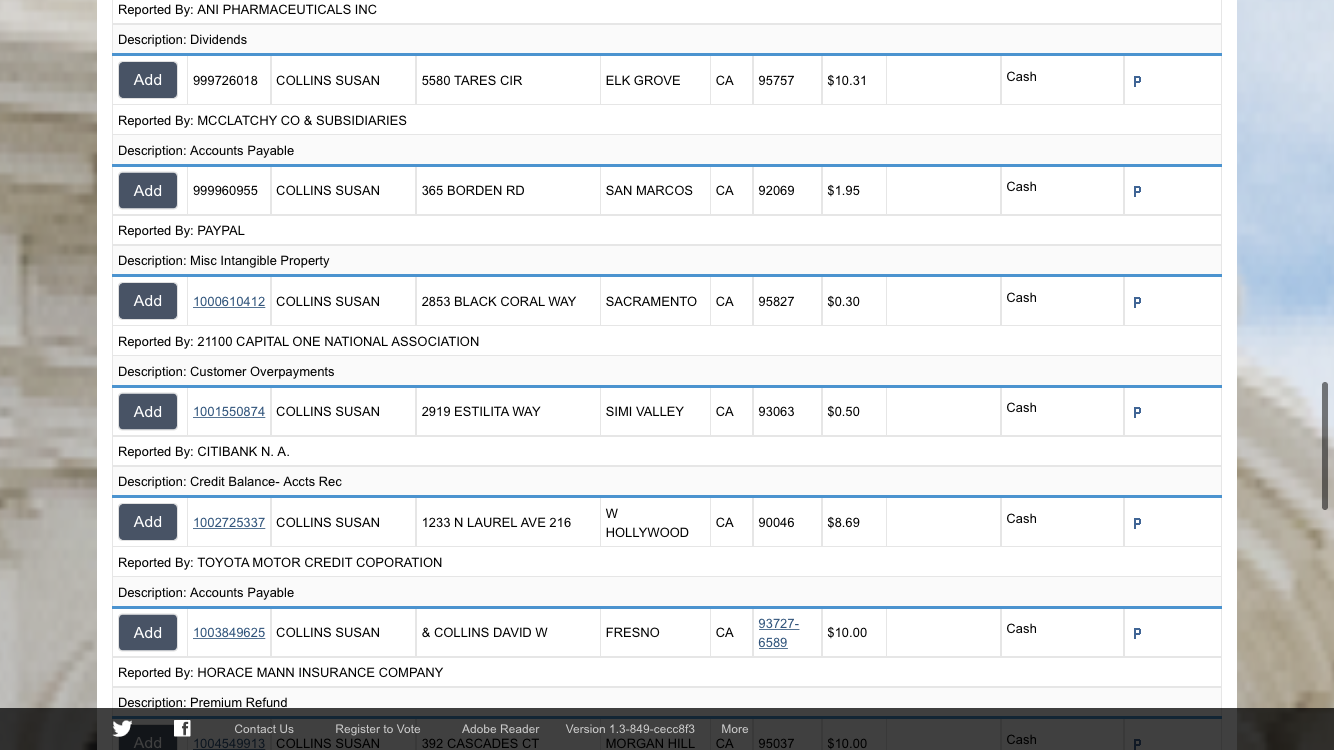Screen dimensions: 1334x750
Task: Add property 999726018 to claim
Action: tap(148, 80)
